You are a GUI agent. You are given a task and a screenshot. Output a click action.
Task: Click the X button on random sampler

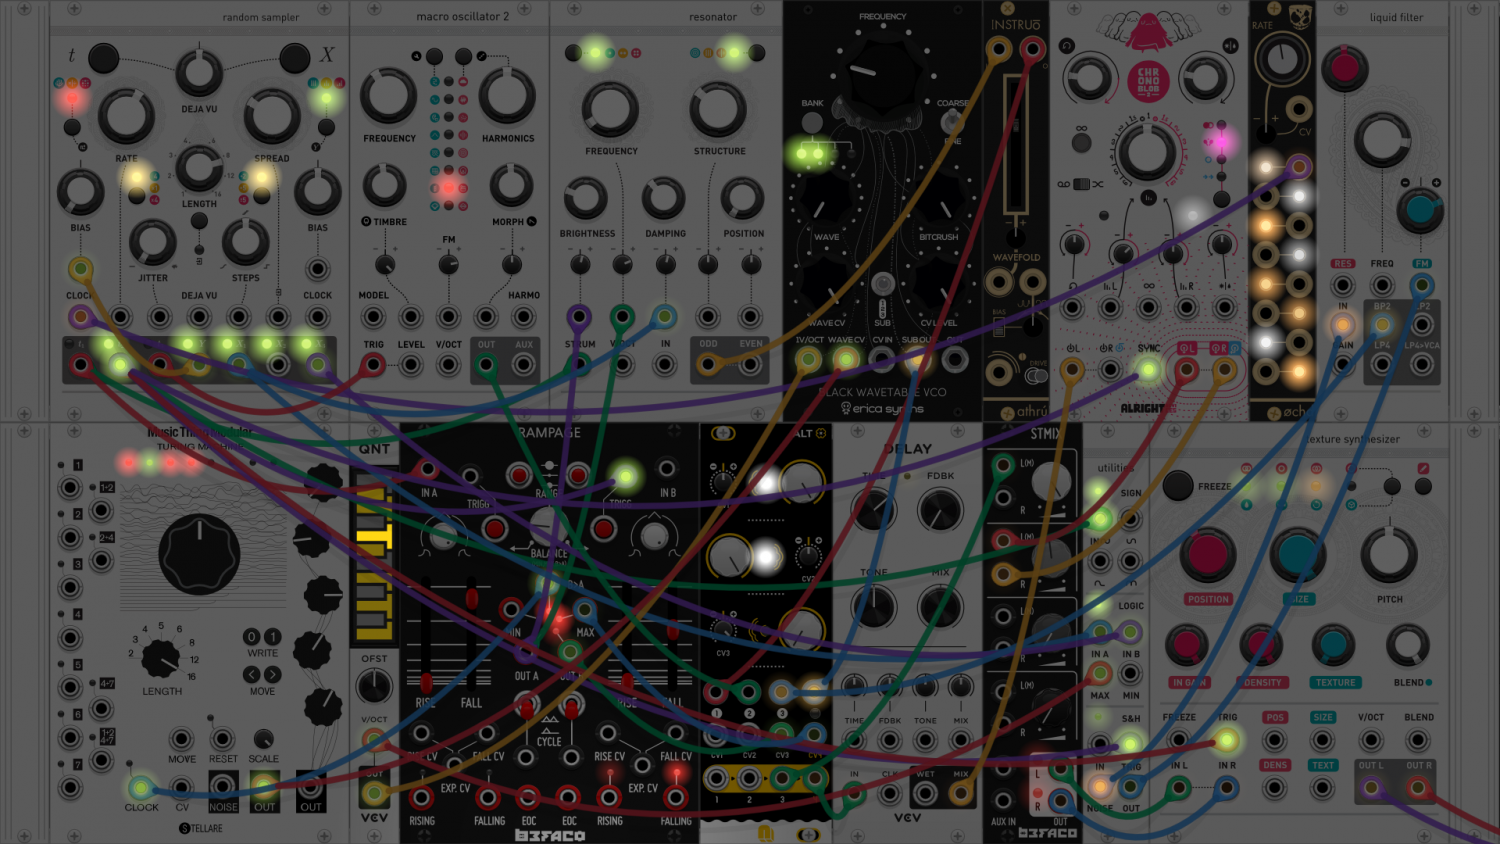coord(294,58)
